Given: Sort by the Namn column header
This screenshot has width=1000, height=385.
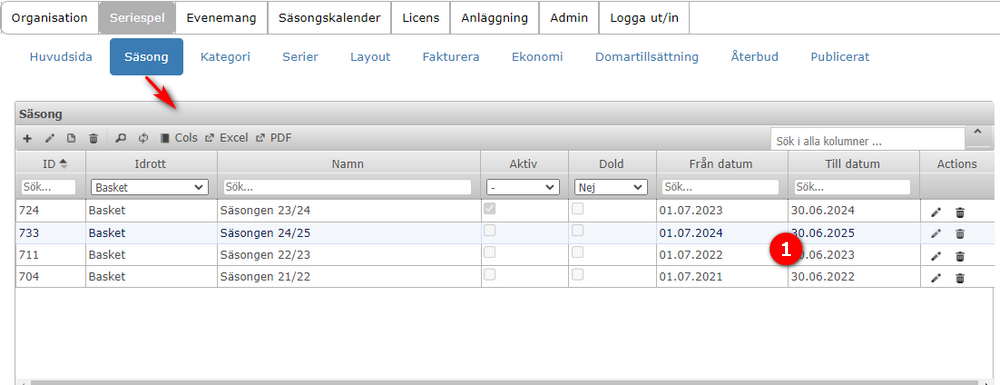Looking at the screenshot, I should pos(348,164).
